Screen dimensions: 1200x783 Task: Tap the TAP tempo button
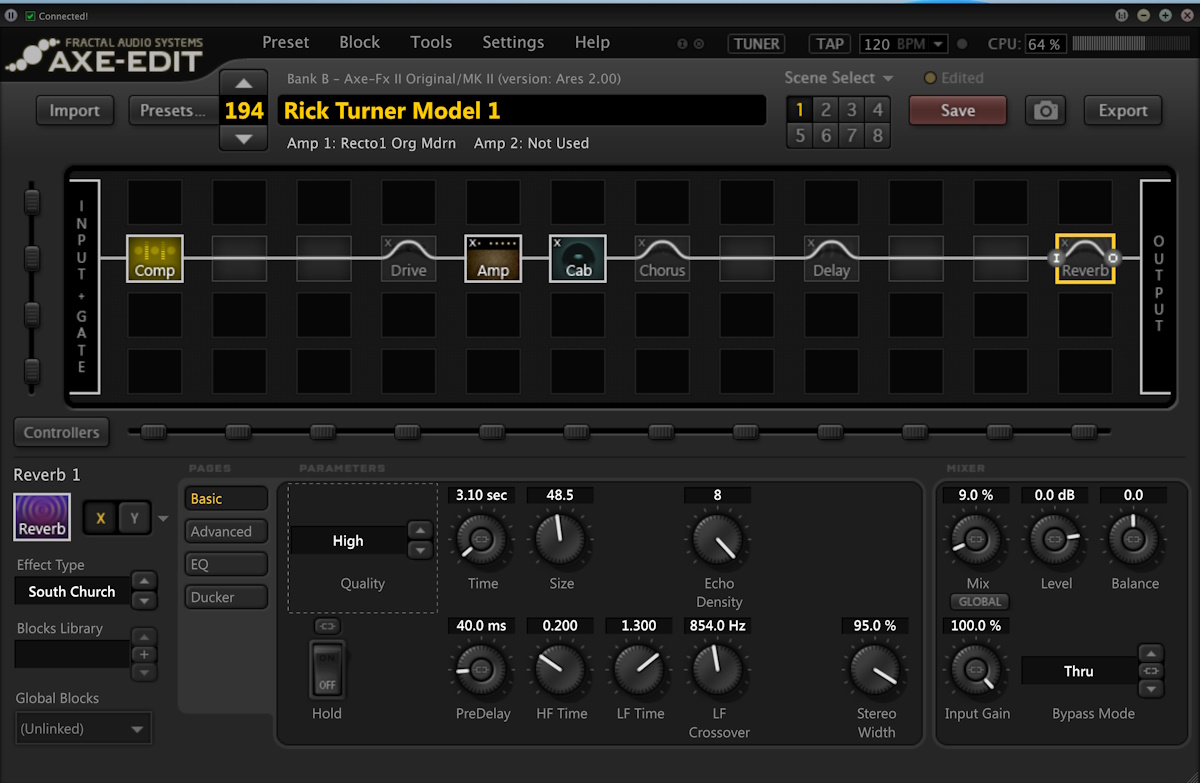click(830, 44)
